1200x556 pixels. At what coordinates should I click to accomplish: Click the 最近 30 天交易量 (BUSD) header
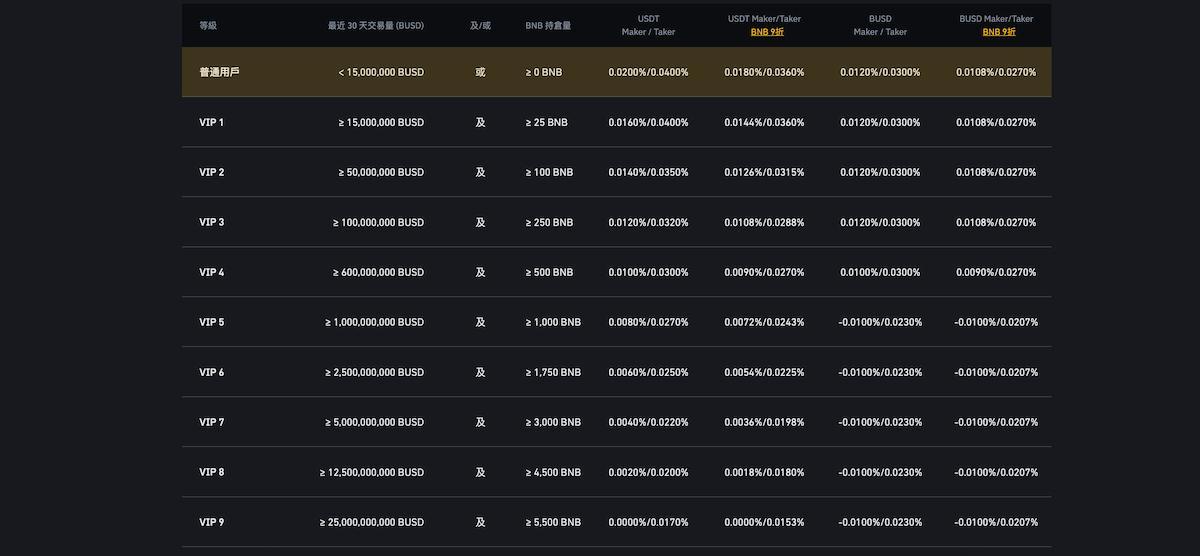(375, 25)
